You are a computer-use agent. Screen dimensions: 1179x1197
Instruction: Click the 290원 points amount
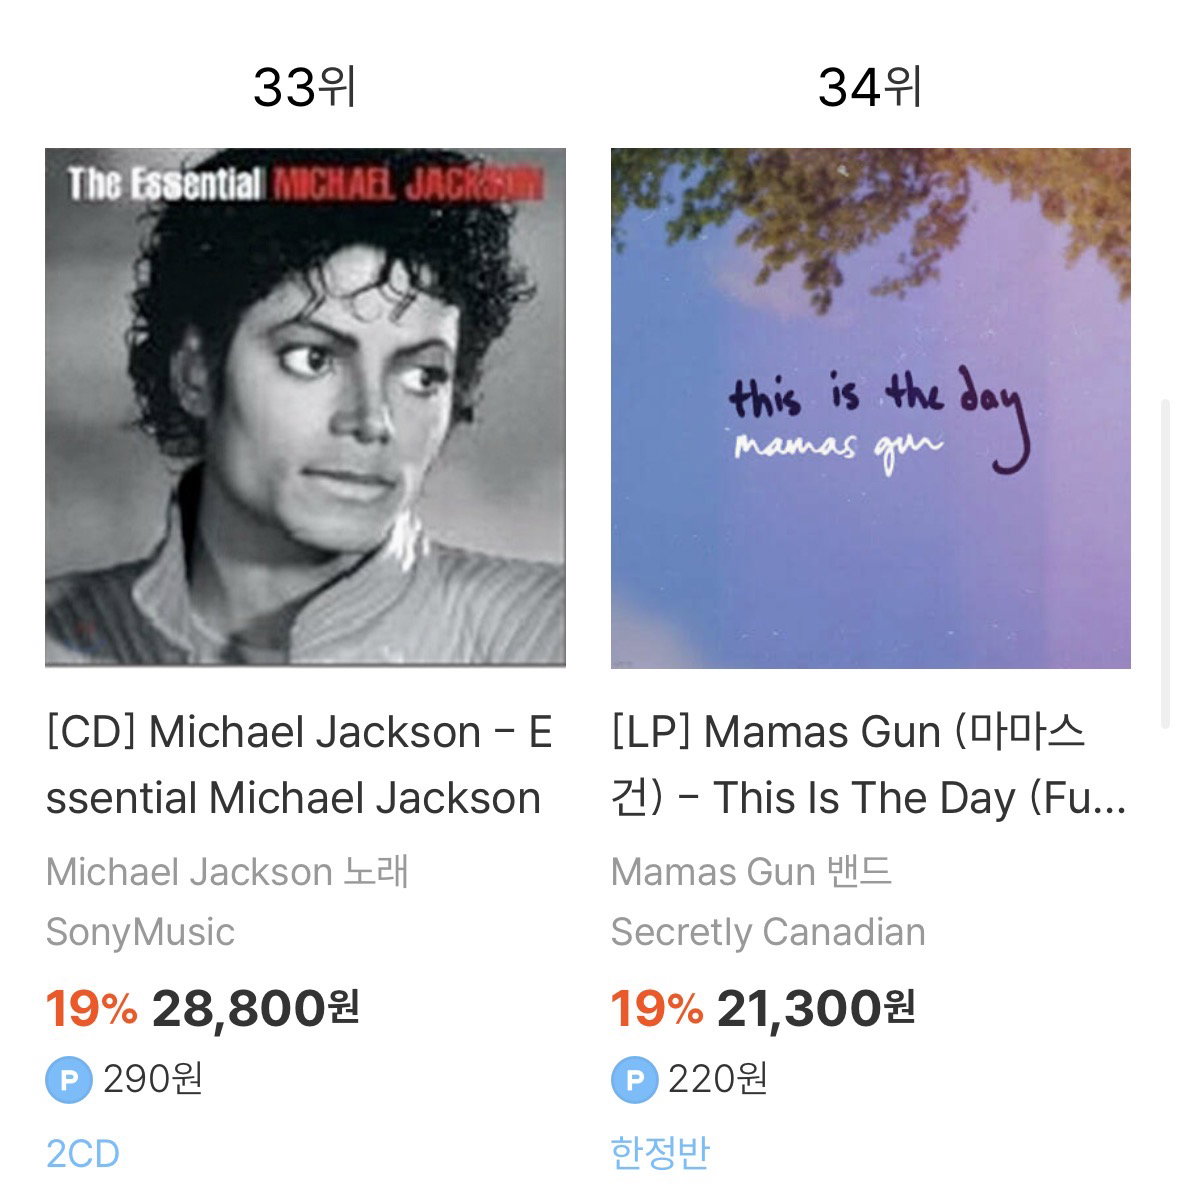point(153,1079)
